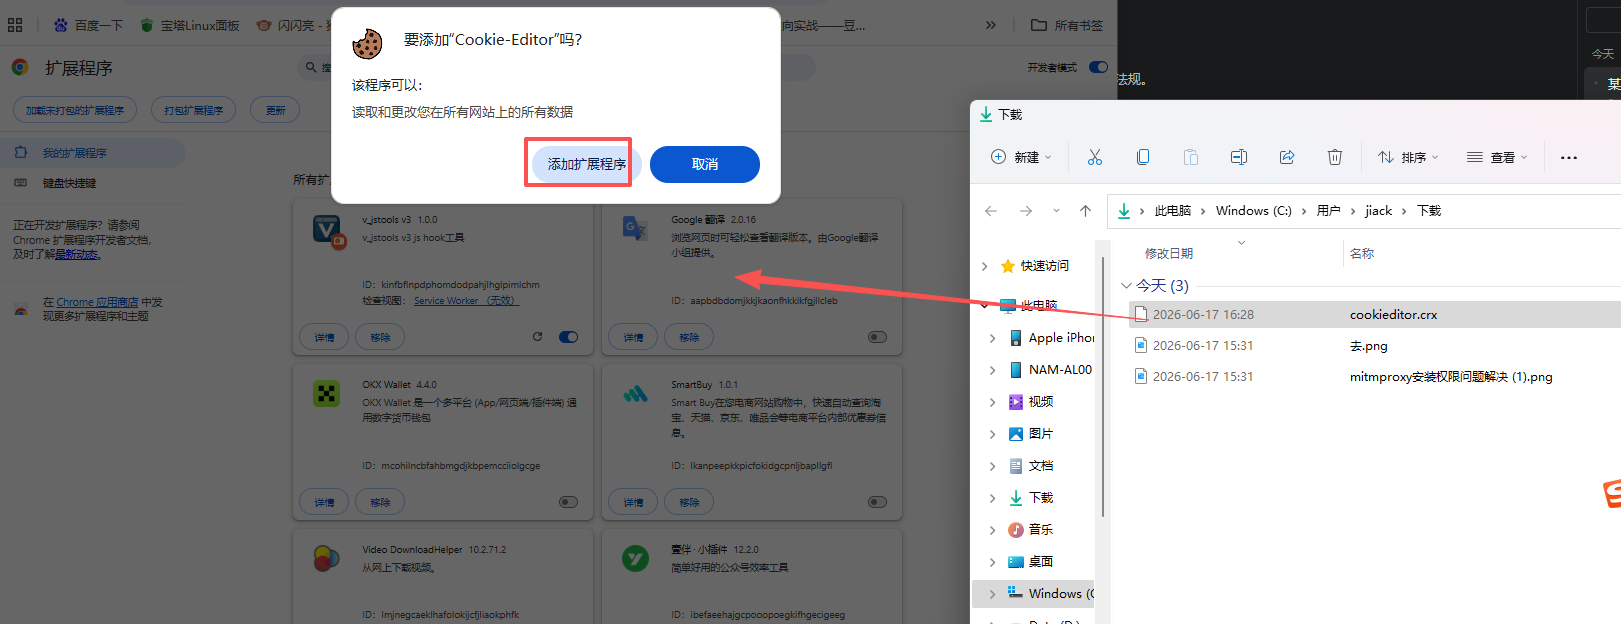Expand the Apple iPhone tree node
Viewport: 1621px width, 624px height.
[x=992, y=338]
